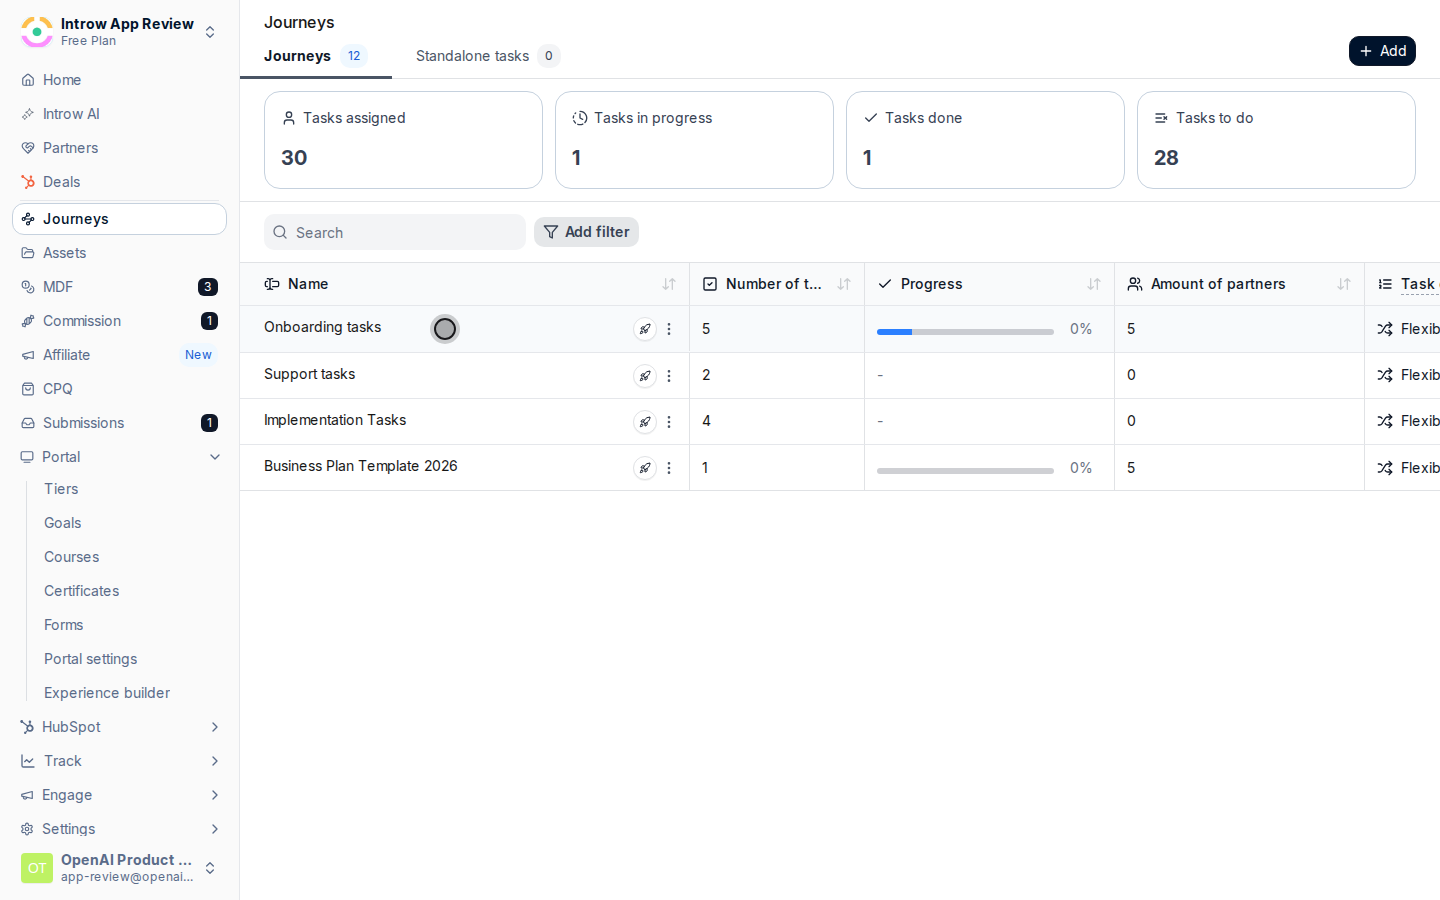Sort Amount of partners column arrows
The height and width of the screenshot is (900, 1440).
pyautogui.click(x=1344, y=284)
